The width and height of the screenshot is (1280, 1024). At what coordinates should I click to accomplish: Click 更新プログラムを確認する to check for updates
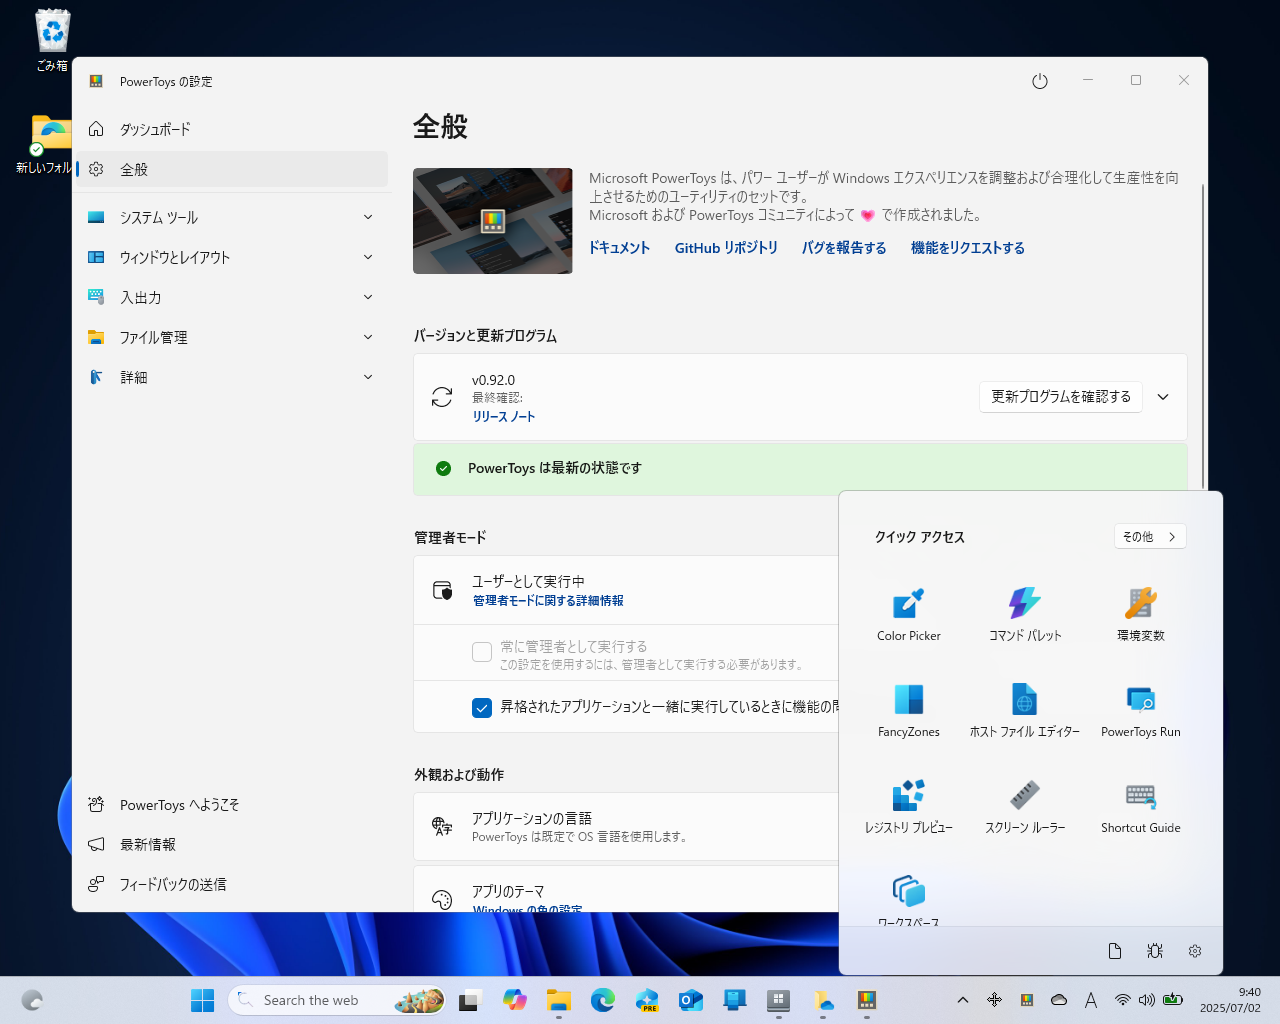1060,396
